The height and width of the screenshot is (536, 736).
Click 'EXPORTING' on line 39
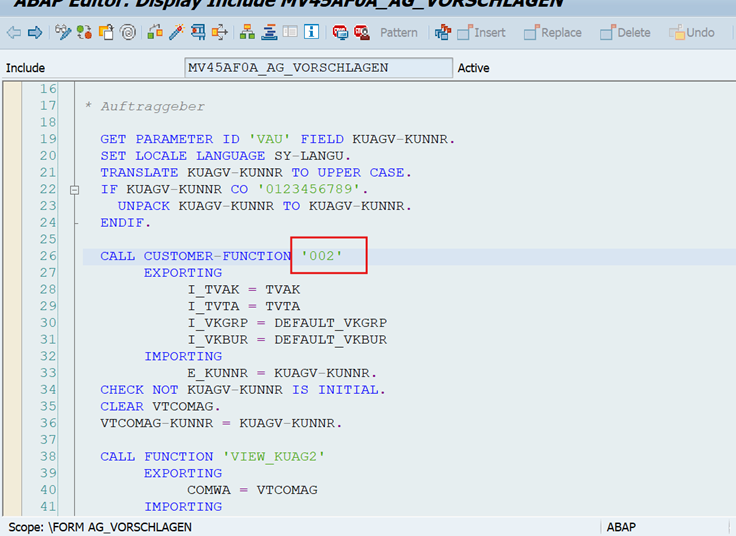(x=183, y=473)
